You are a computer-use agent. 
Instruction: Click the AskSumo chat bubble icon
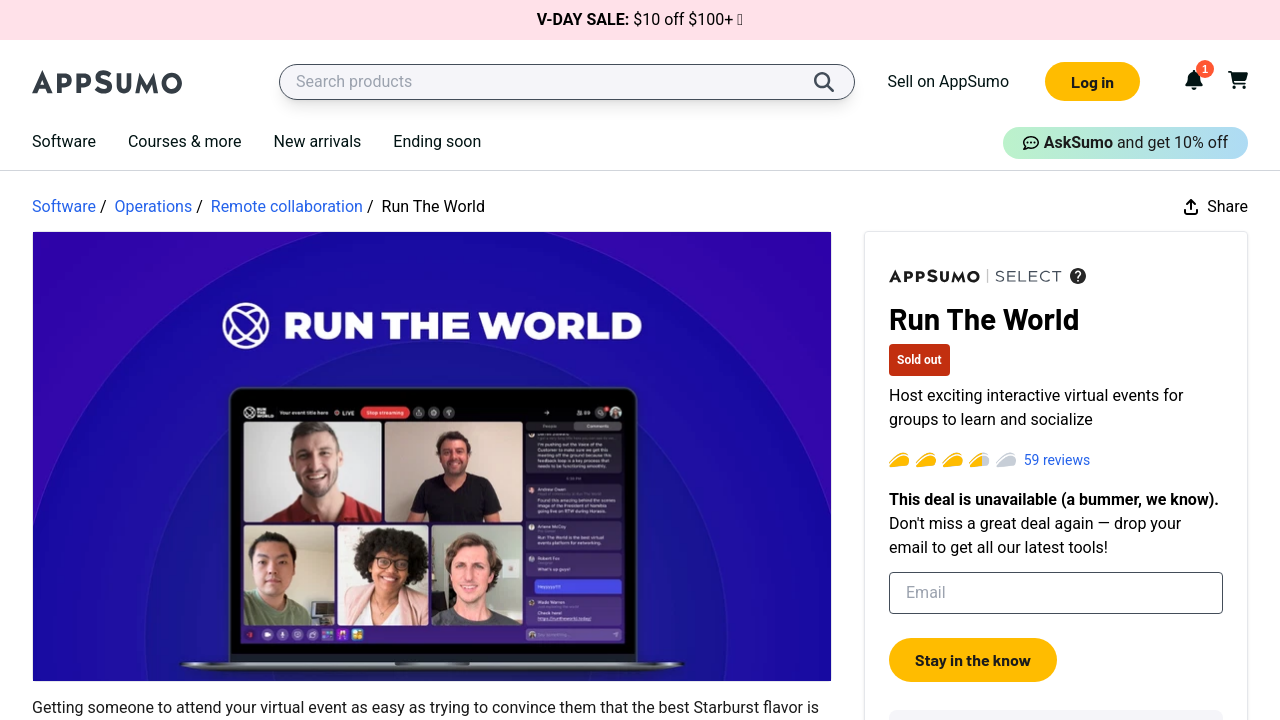tap(1030, 143)
